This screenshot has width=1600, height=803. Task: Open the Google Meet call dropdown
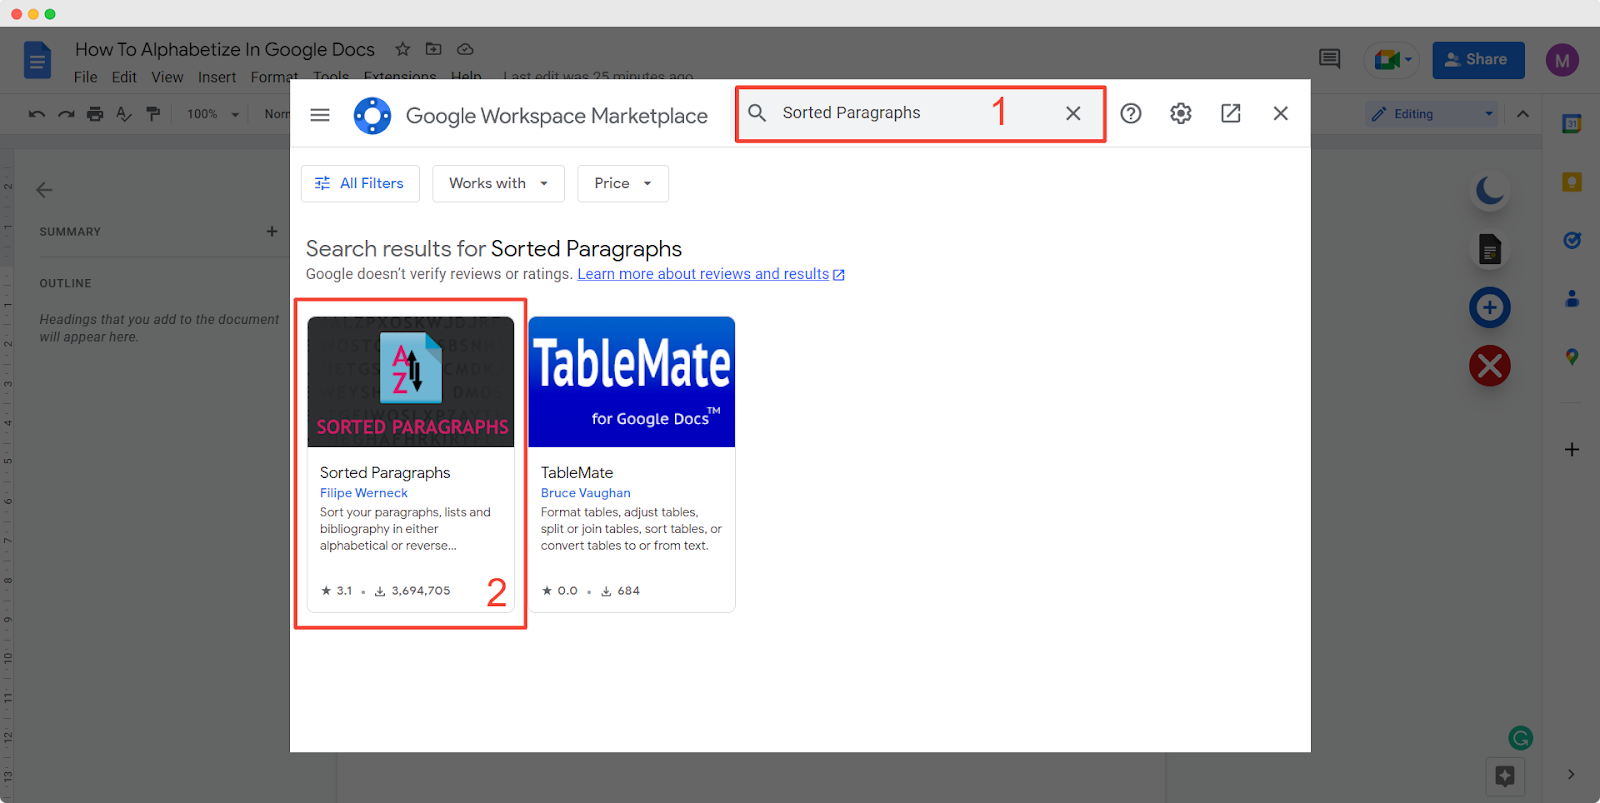pyautogui.click(x=1391, y=60)
